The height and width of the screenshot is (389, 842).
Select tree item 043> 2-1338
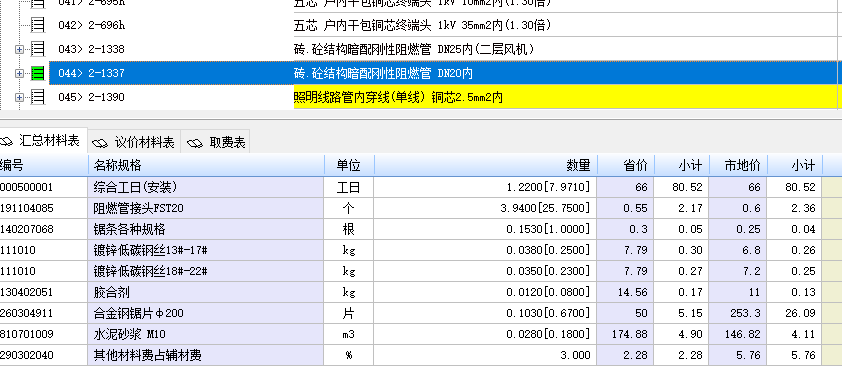click(91, 49)
